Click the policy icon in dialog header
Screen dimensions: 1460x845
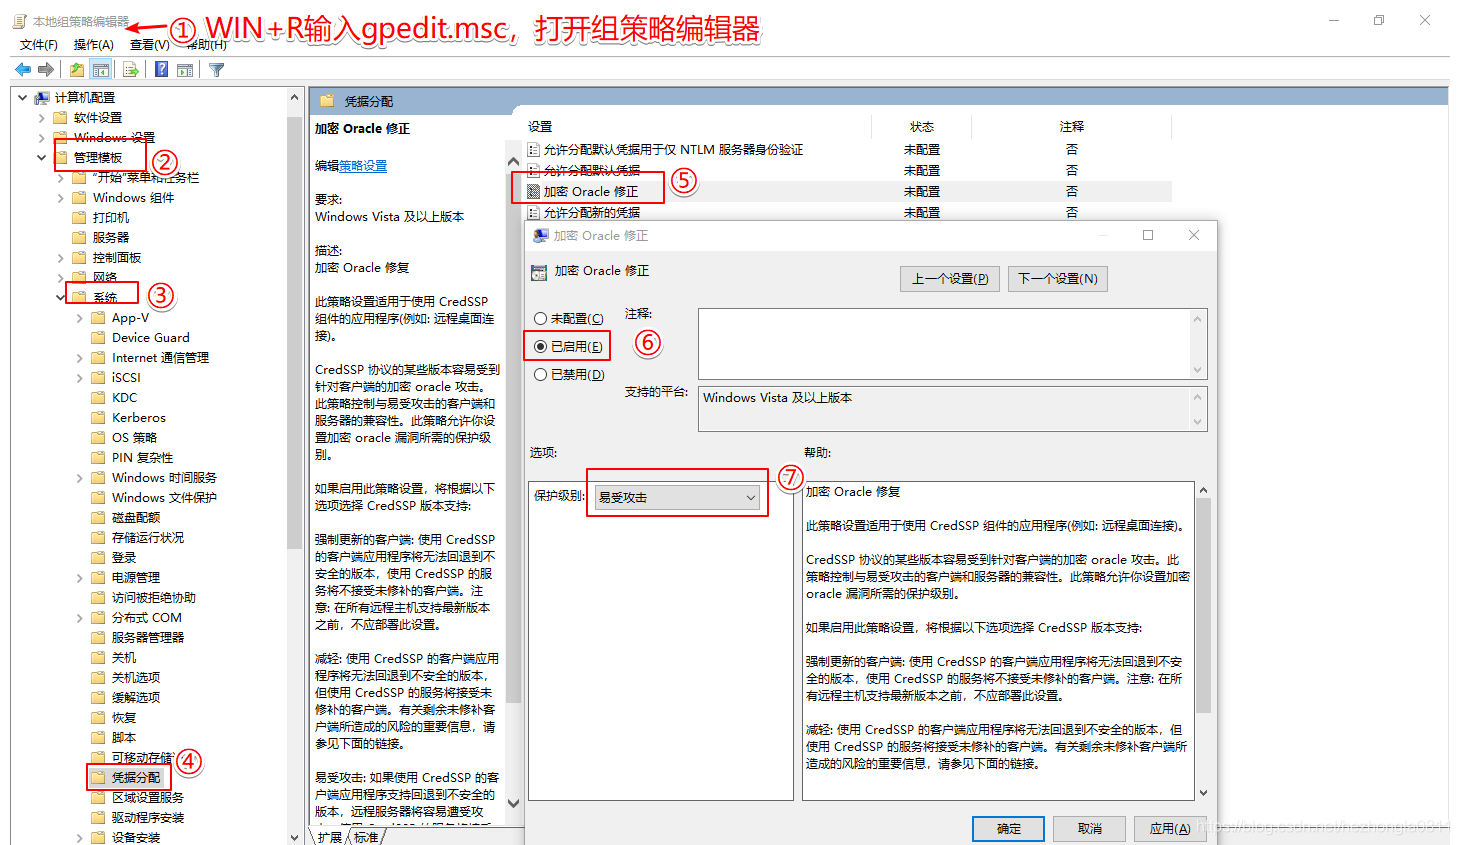click(x=539, y=271)
